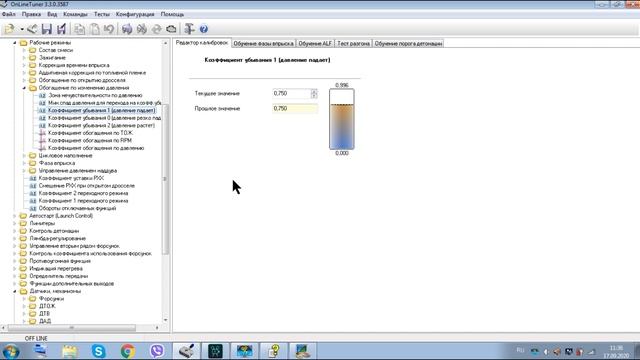Expand the Автостарт (Launch Control) folder
Viewport: 640px width, 360px height.
click(x=15, y=216)
